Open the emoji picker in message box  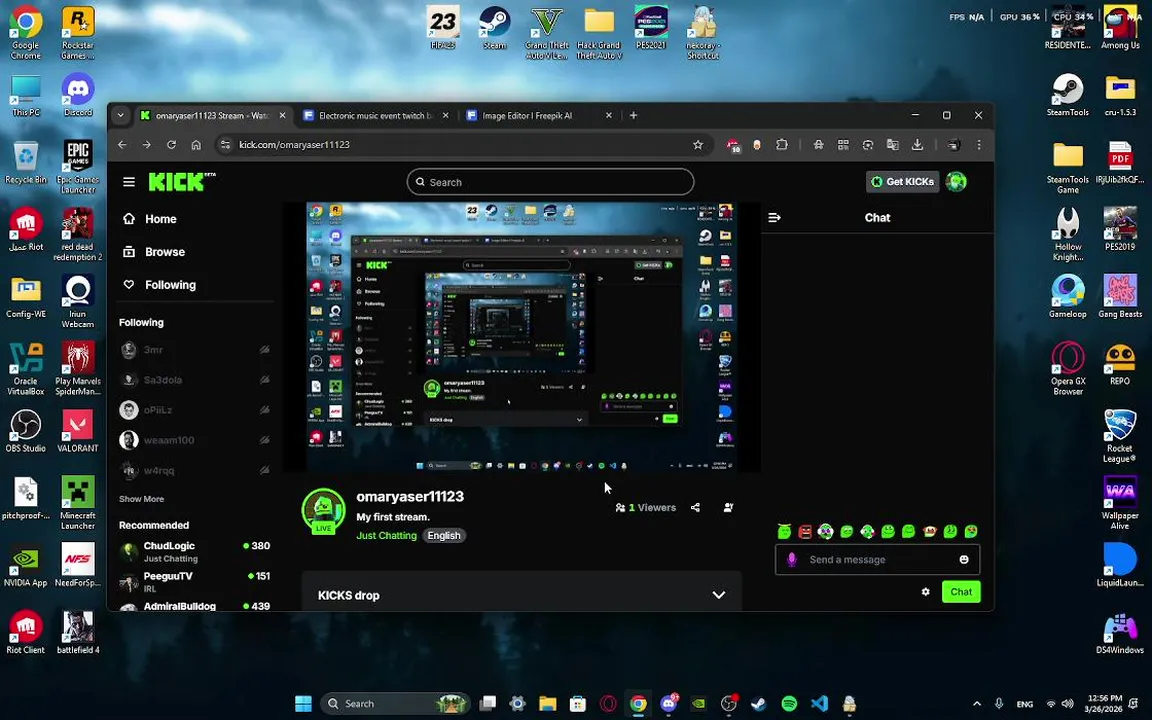click(964, 560)
